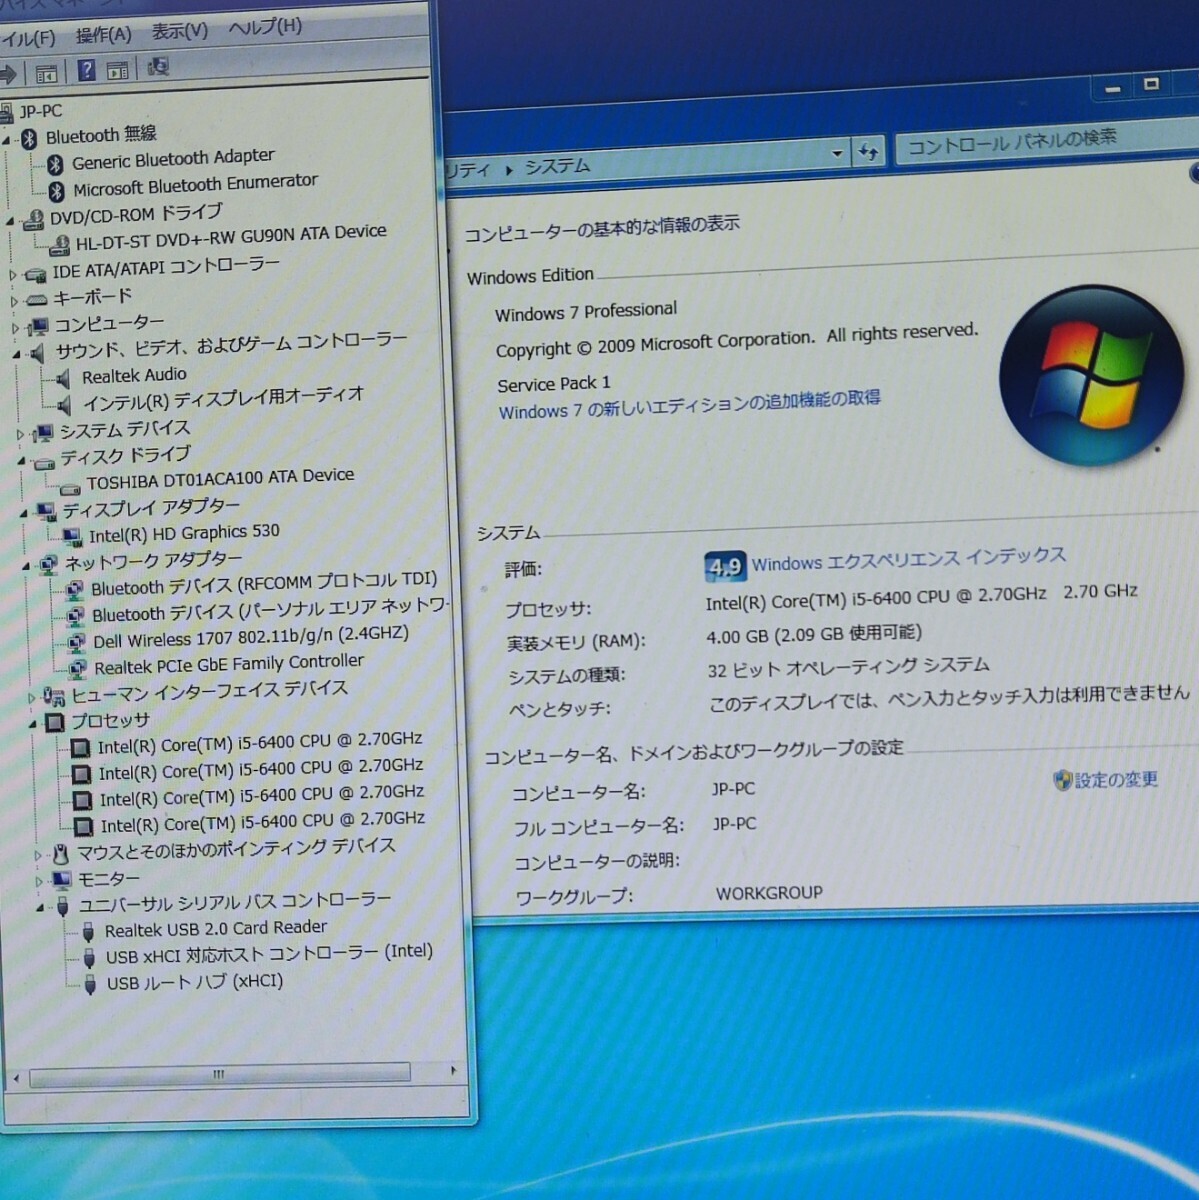Click the キーボード keyboard icon
1199x1200 pixels.
[37, 299]
